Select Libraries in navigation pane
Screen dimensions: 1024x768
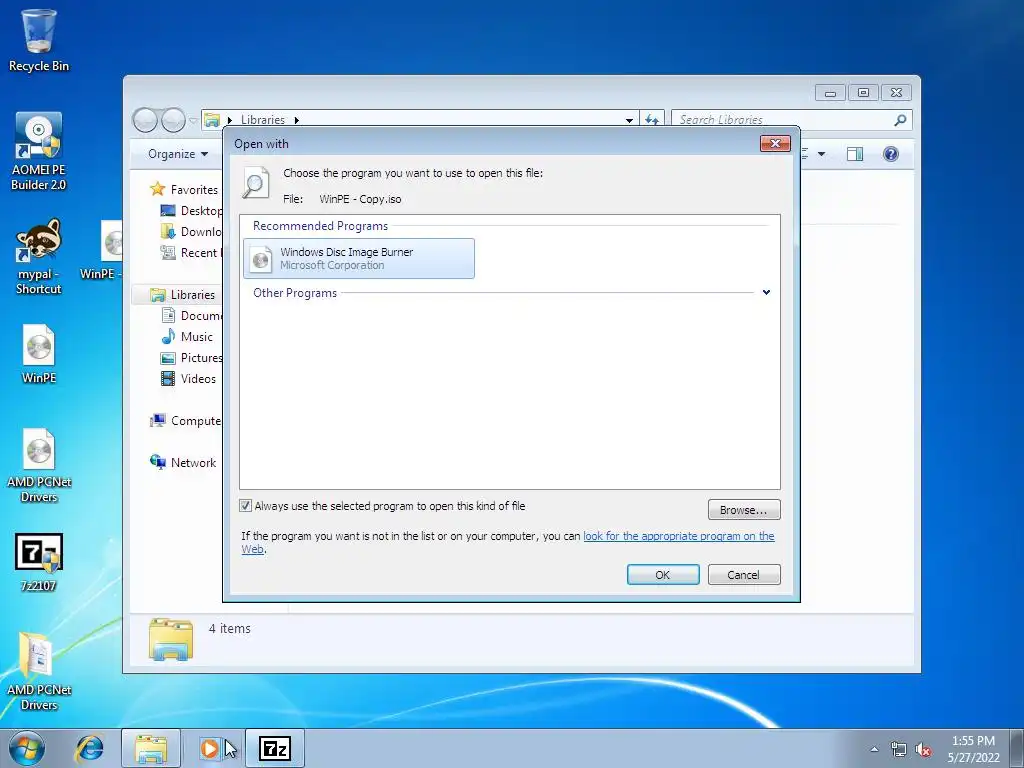tap(183, 295)
